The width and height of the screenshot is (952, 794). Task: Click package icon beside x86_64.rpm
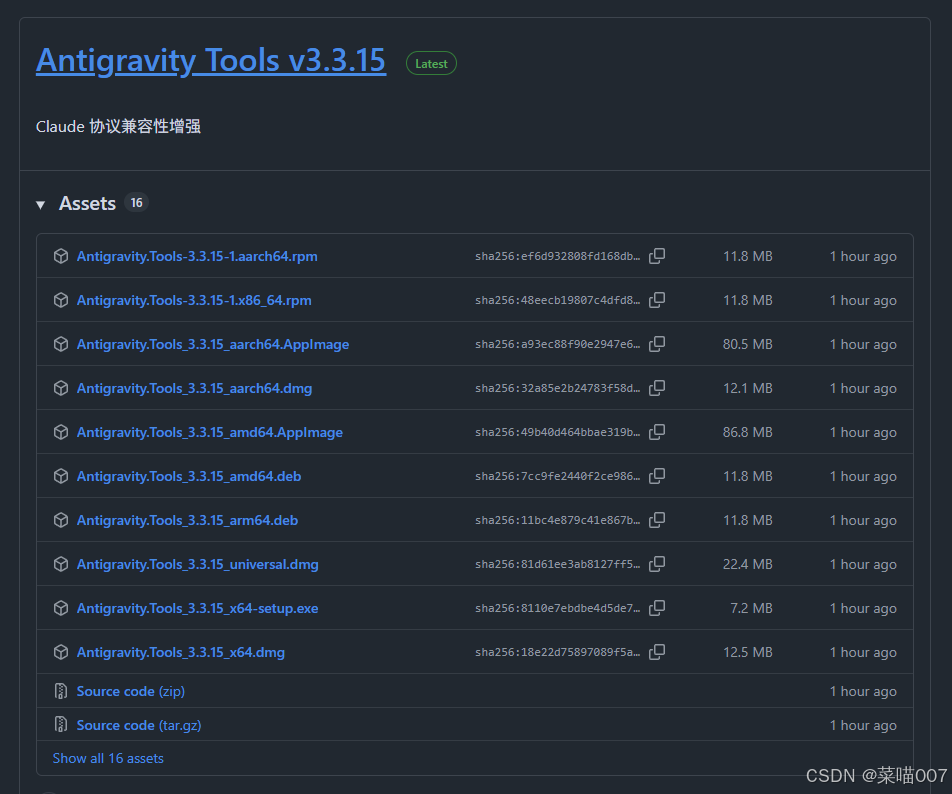point(61,300)
